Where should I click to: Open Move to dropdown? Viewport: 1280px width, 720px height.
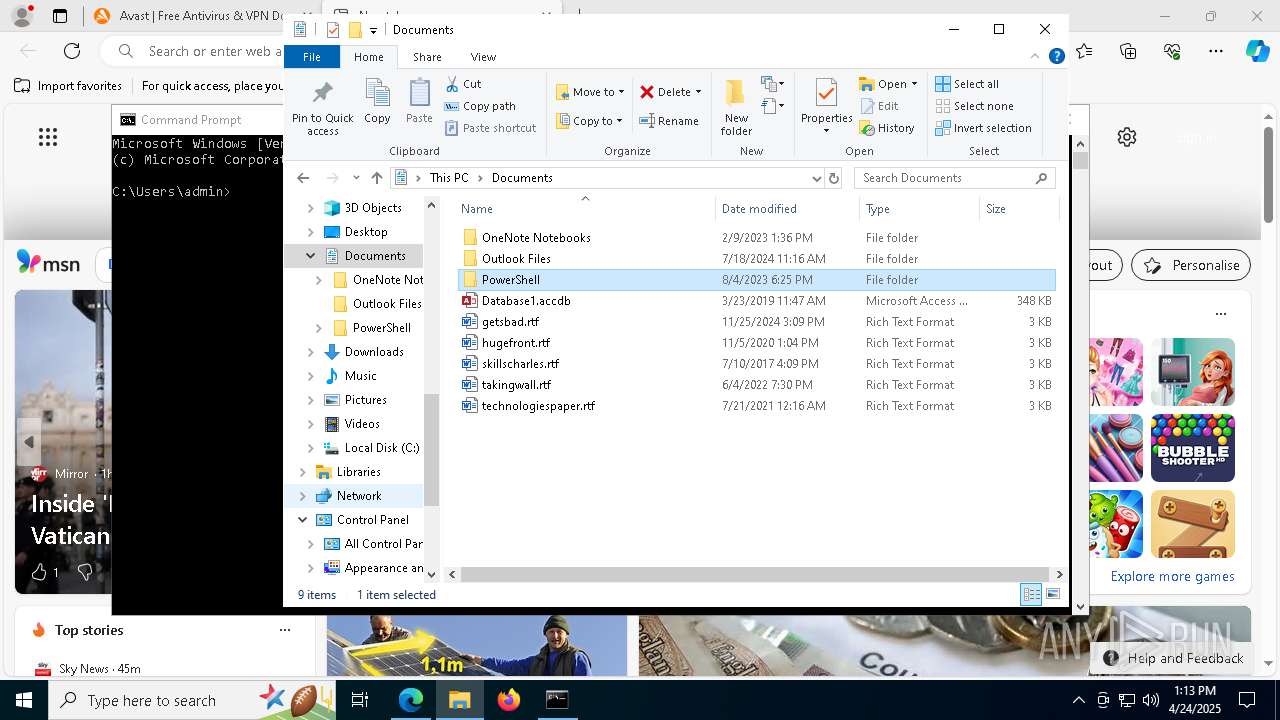pyautogui.click(x=590, y=92)
